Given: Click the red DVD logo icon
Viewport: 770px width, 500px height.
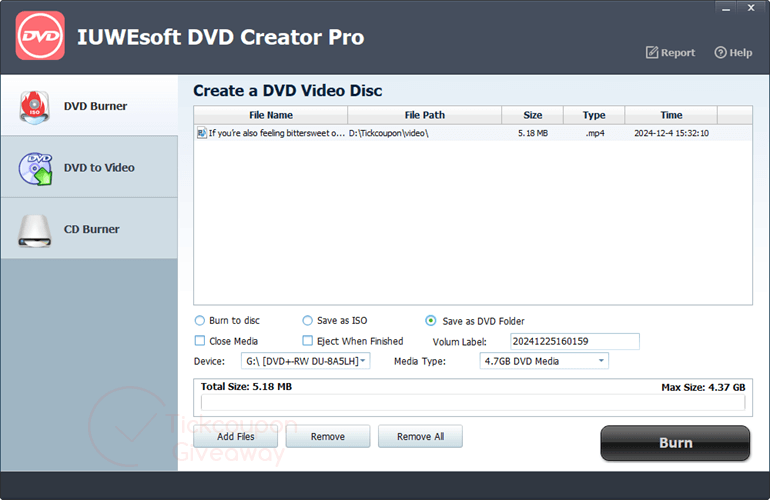Looking at the screenshot, I should point(40,35).
